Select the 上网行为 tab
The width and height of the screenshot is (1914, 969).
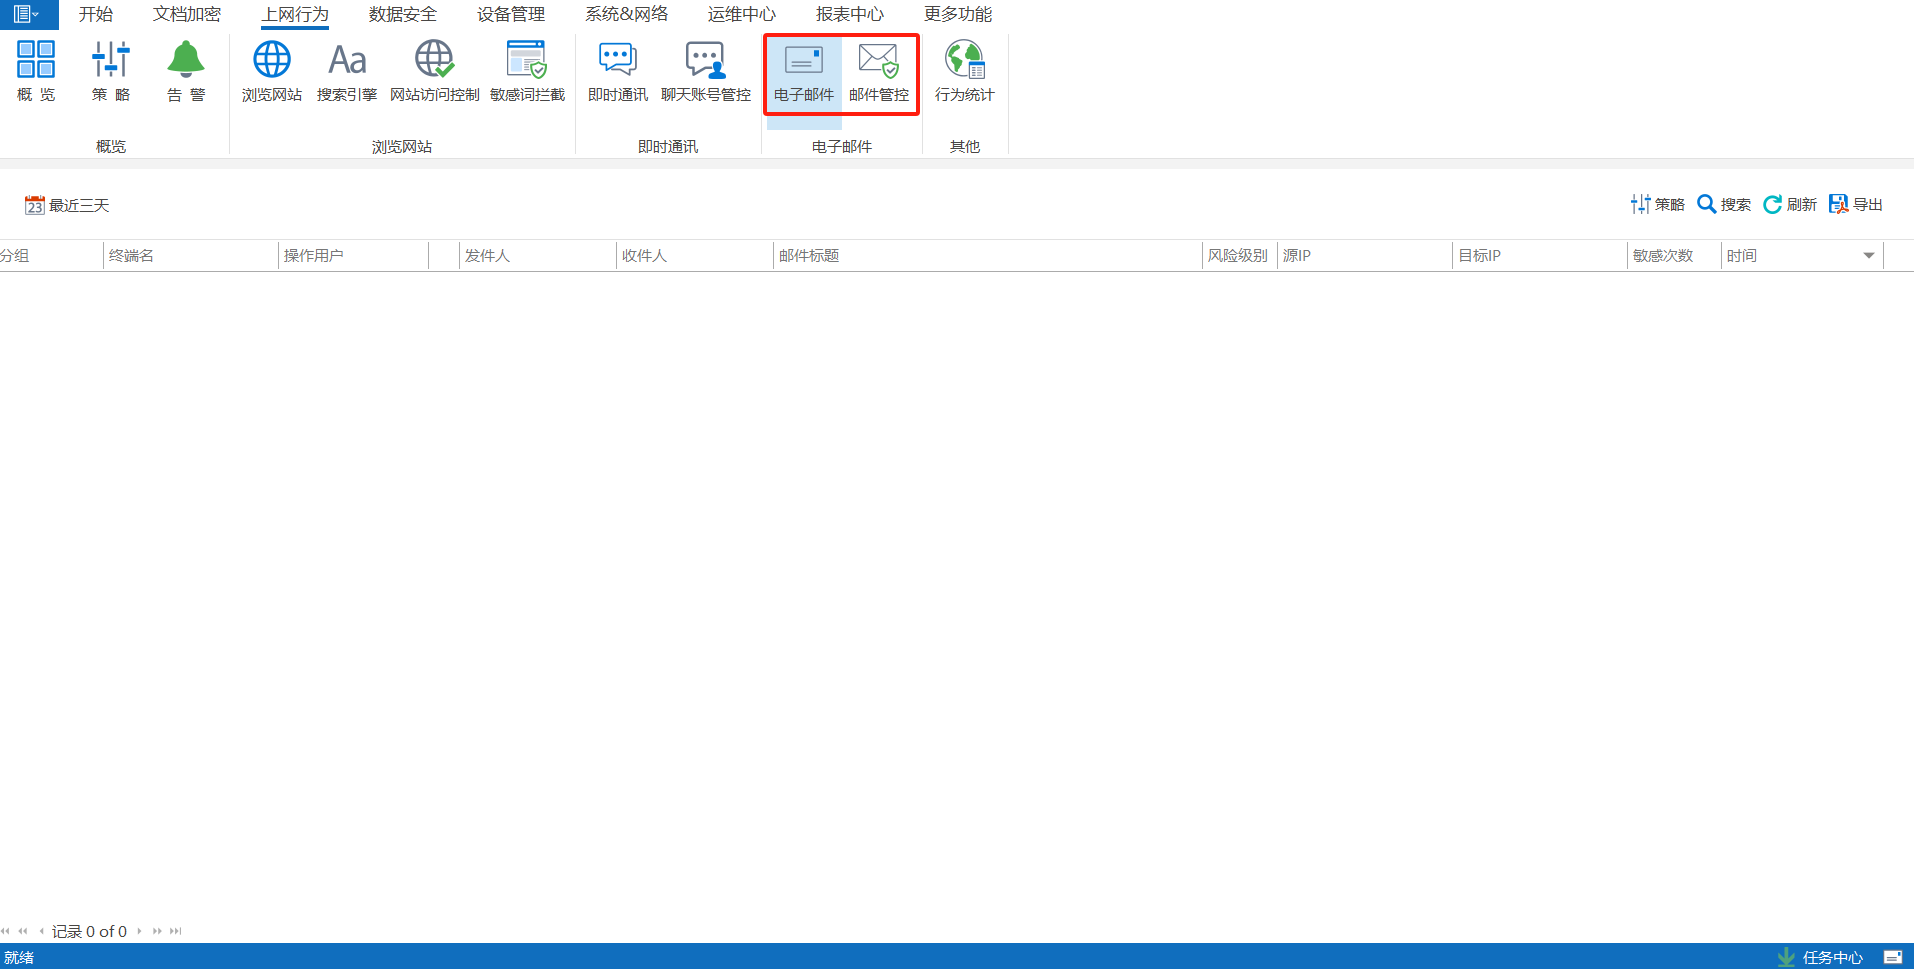[x=295, y=14]
